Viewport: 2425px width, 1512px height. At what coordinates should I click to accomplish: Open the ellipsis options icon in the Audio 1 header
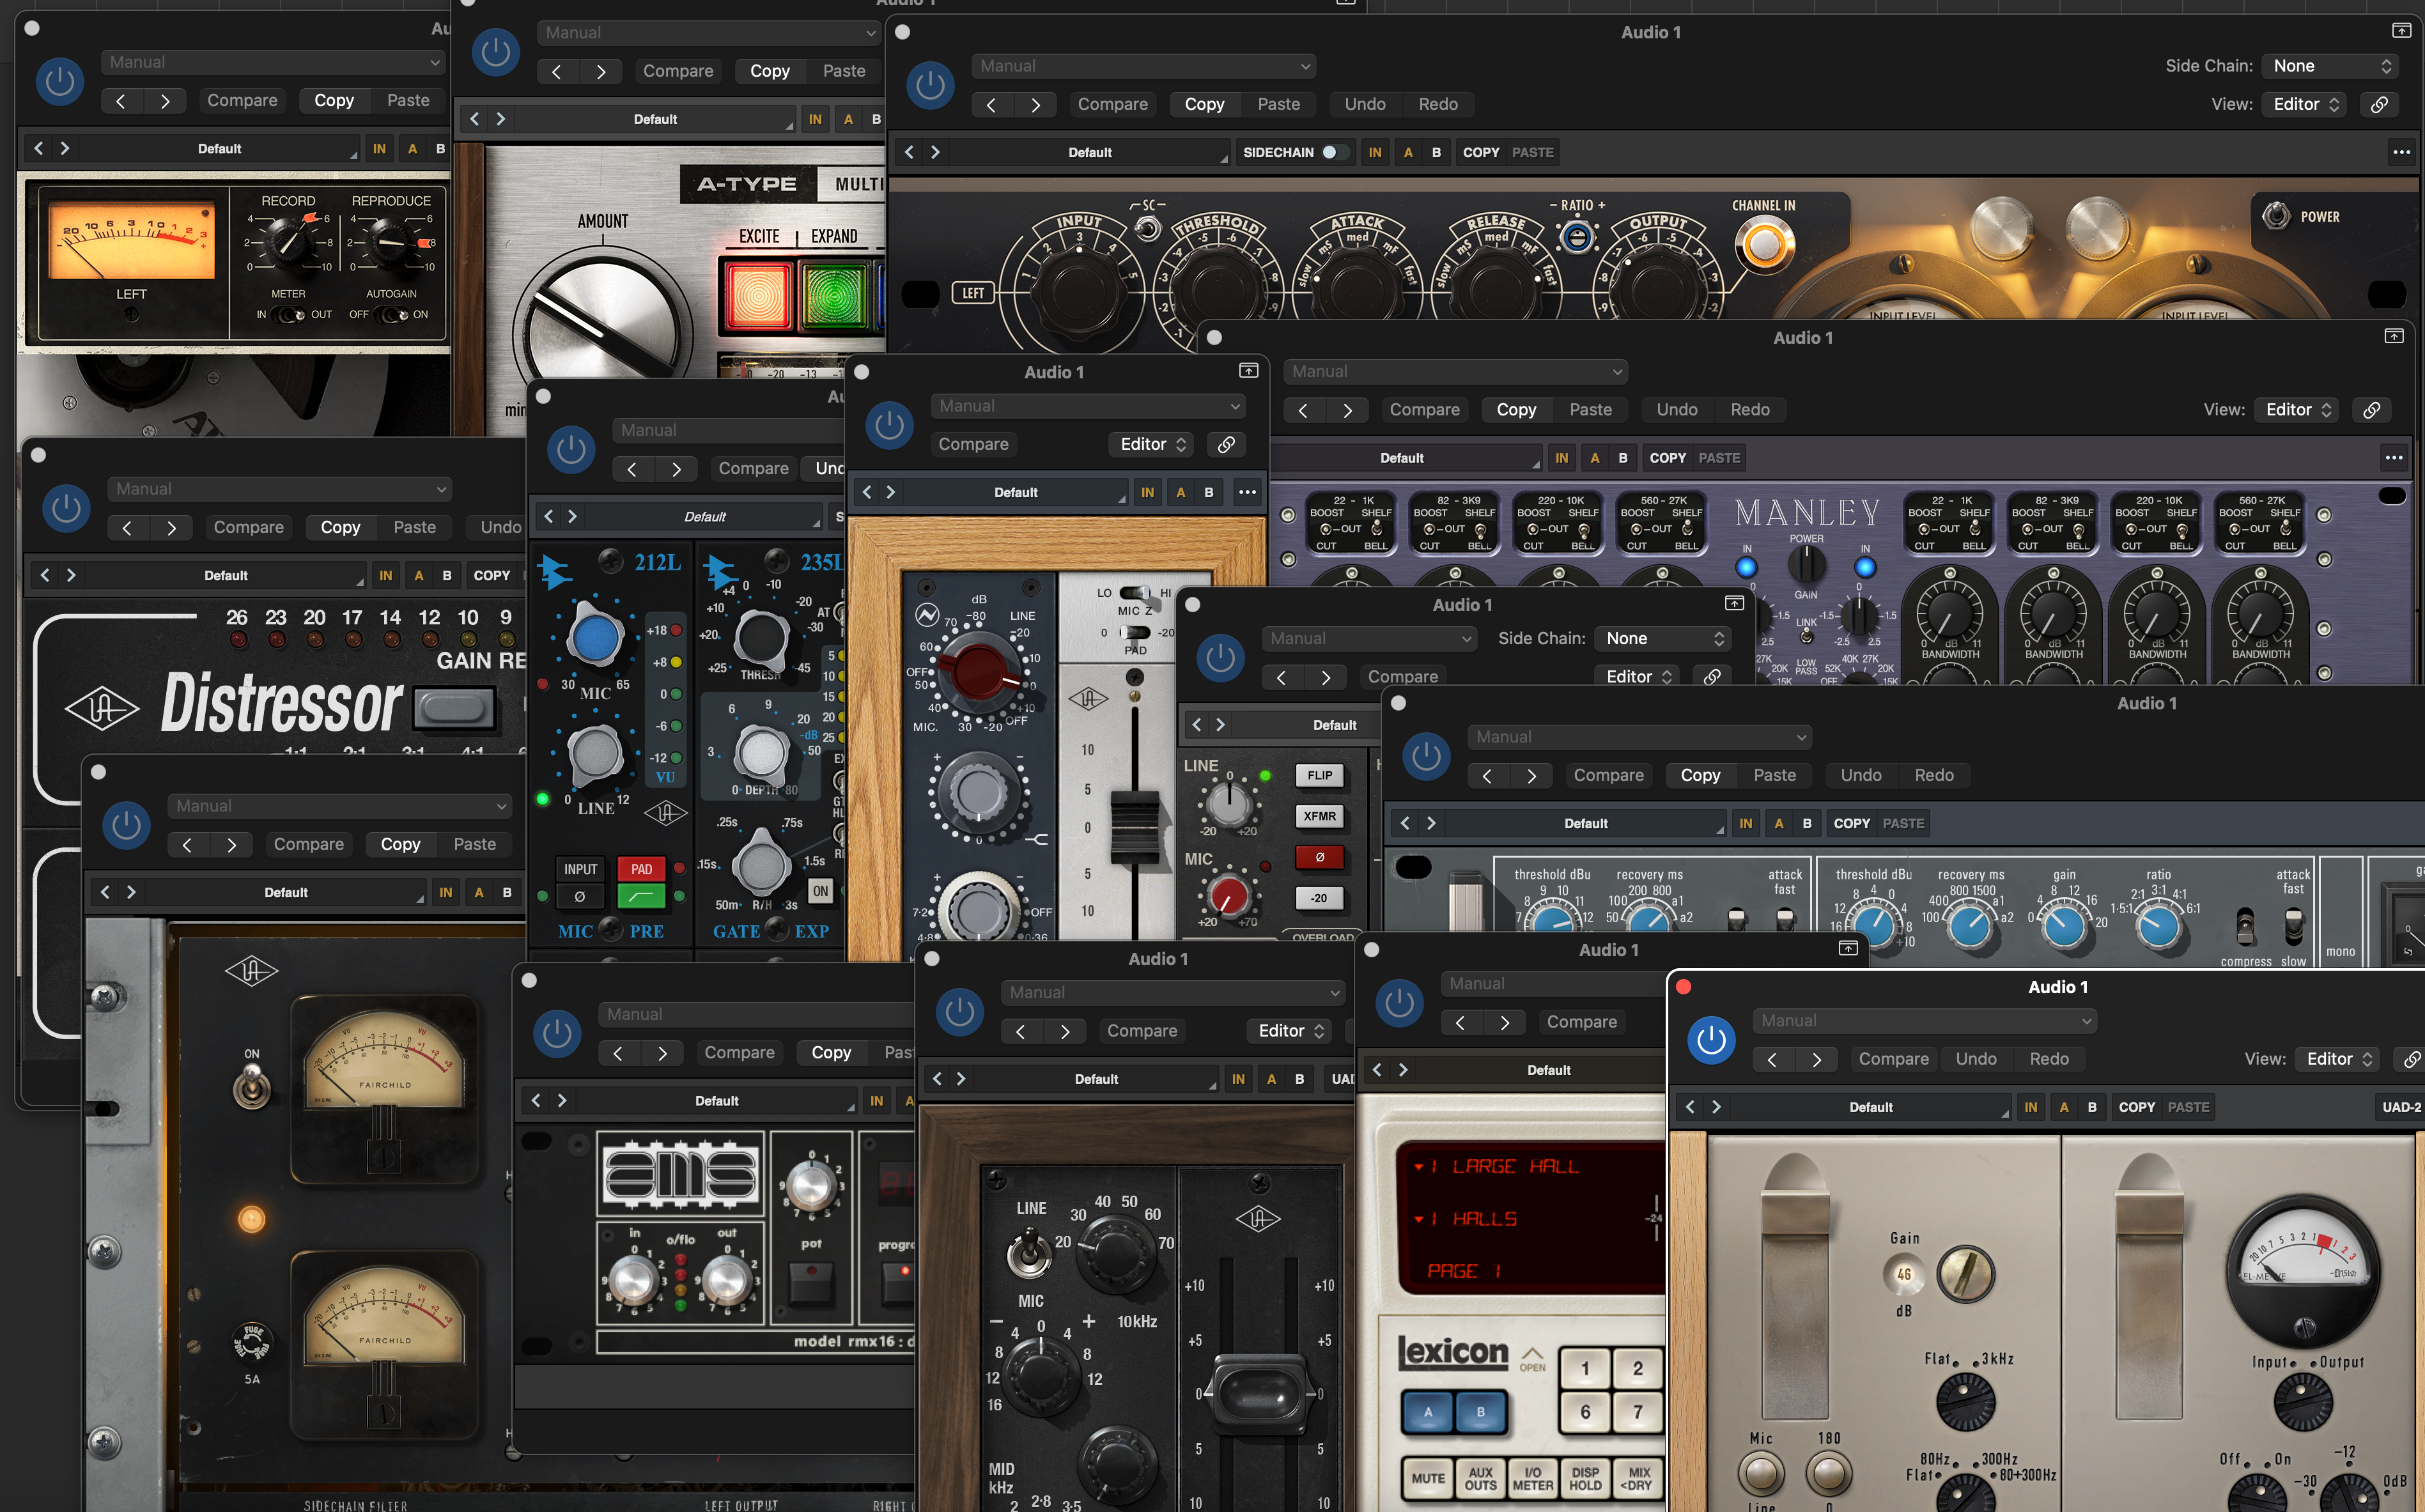pos(2401,151)
